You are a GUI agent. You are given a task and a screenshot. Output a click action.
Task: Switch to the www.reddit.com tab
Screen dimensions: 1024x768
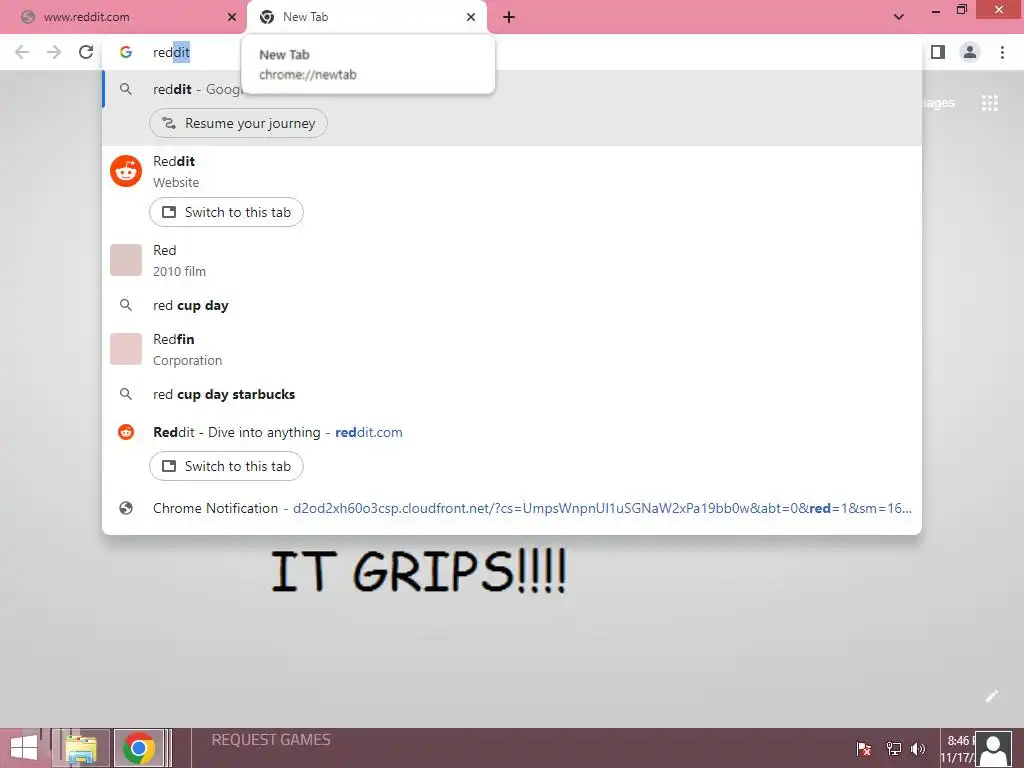click(123, 17)
